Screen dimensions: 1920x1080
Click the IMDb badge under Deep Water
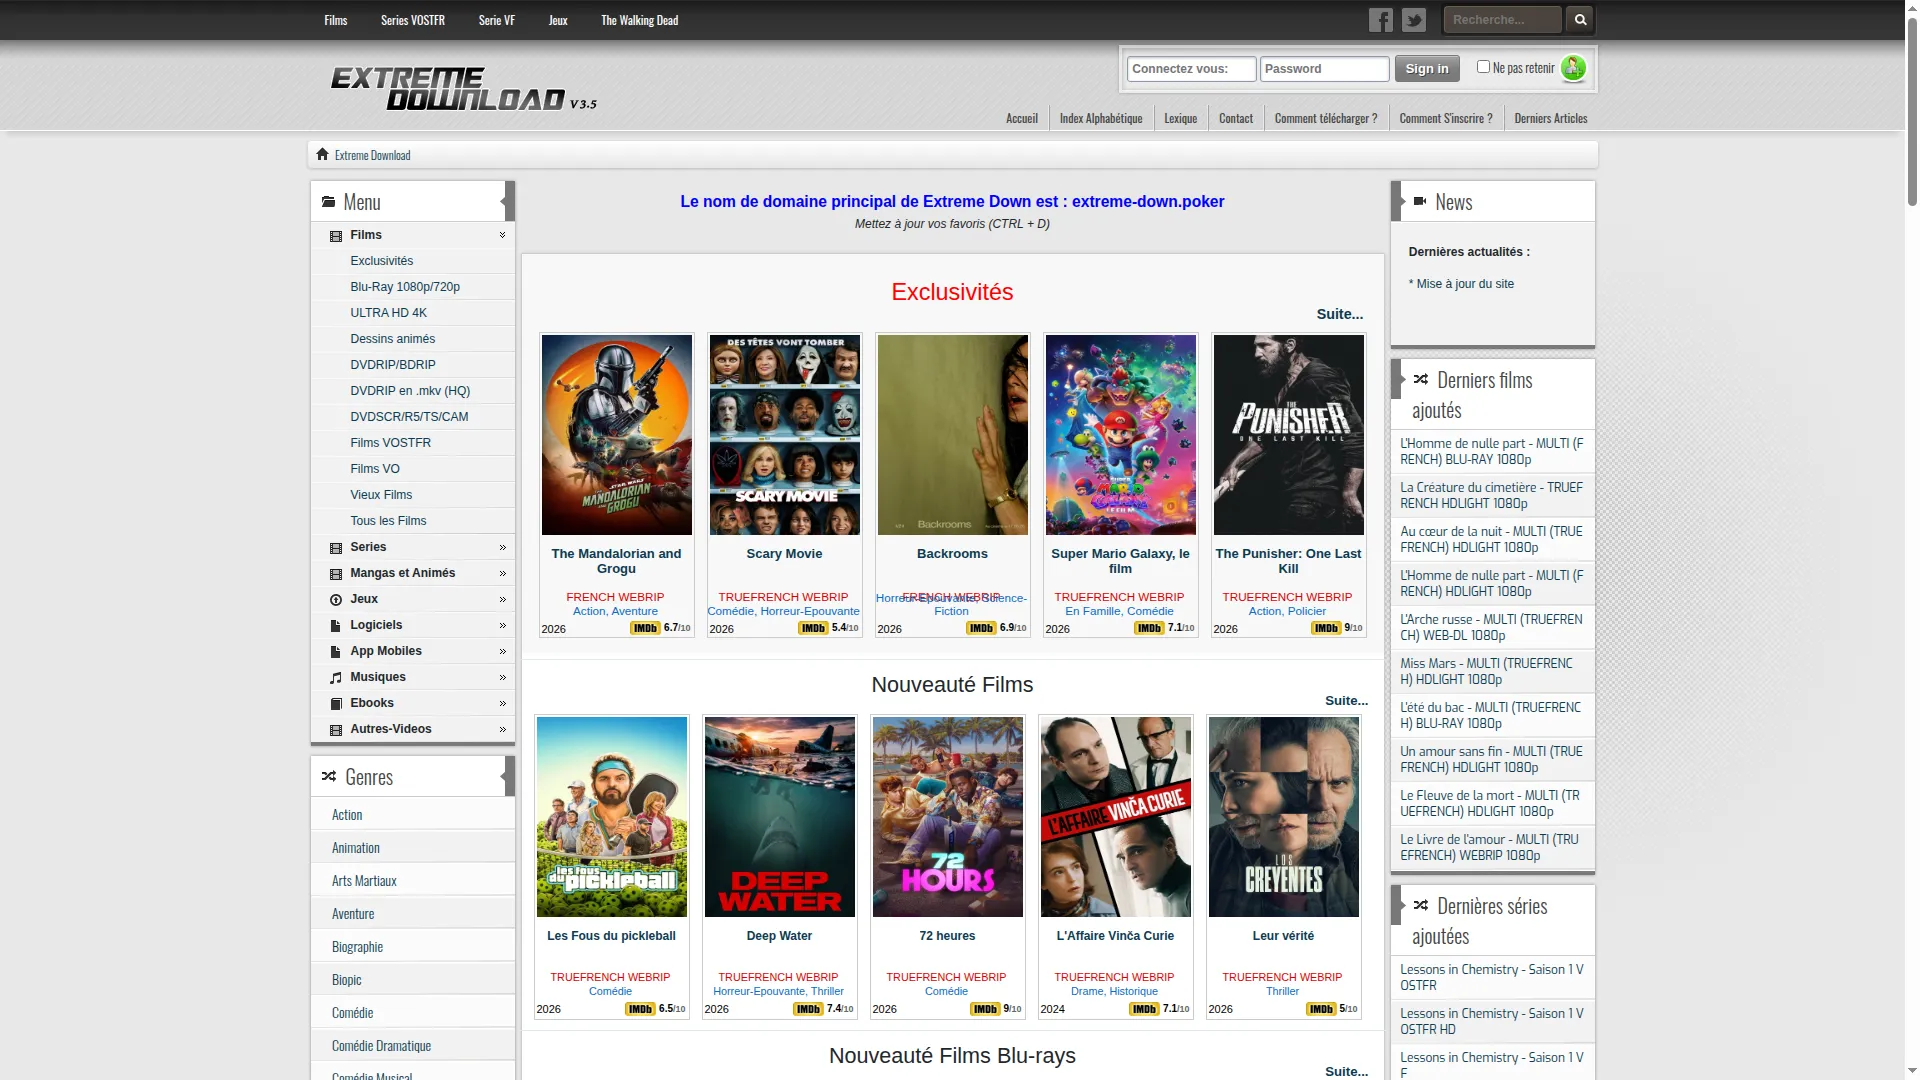[x=808, y=1009]
